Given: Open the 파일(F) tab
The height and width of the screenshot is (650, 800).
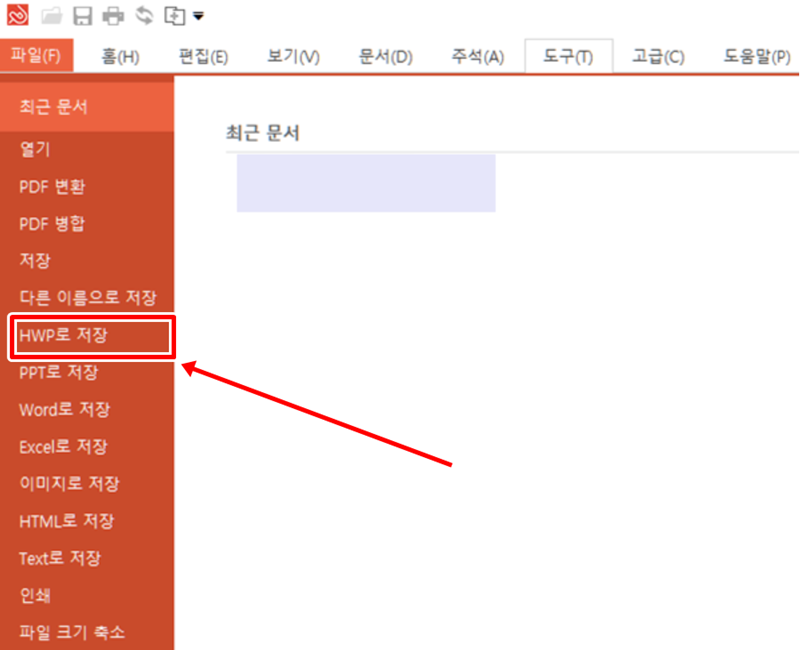Looking at the screenshot, I should (x=36, y=55).
